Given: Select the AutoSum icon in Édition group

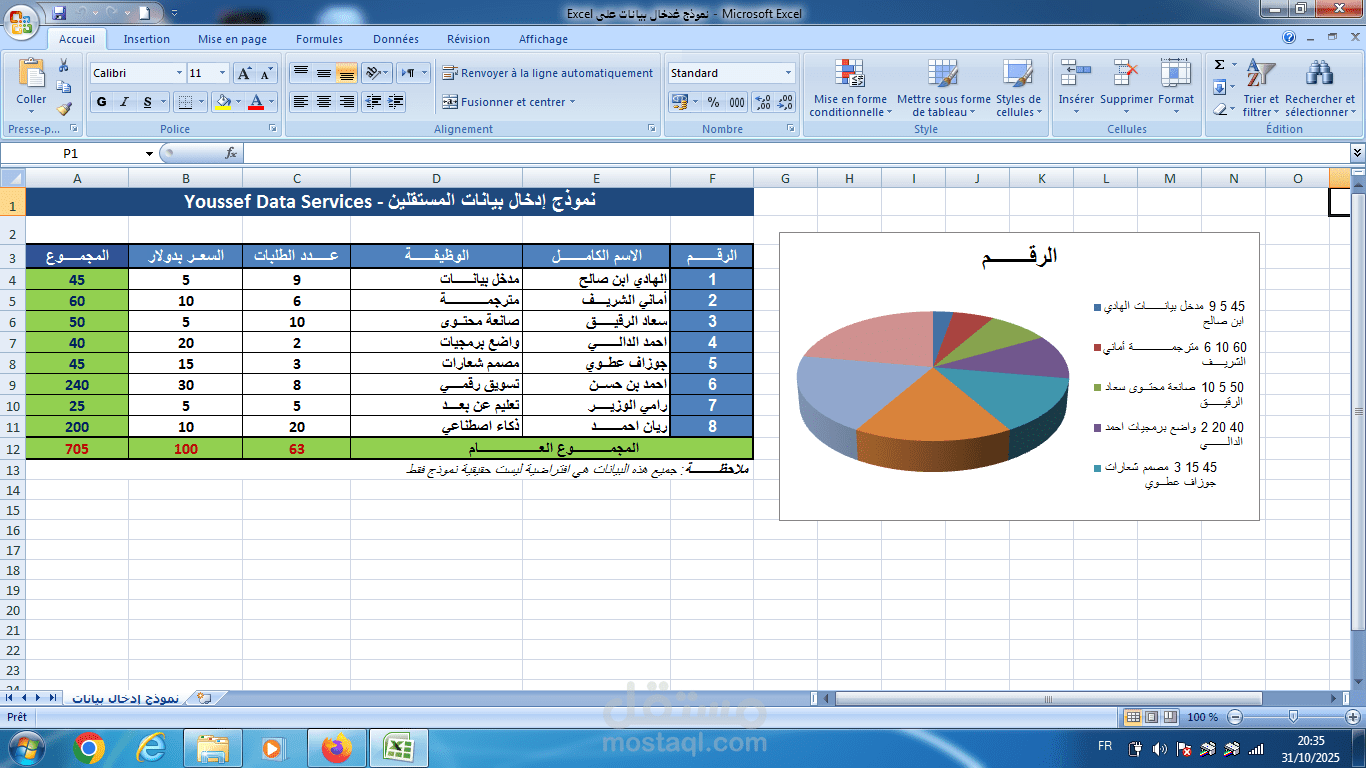Looking at the screenshot, I should [x=1220, y=65].
